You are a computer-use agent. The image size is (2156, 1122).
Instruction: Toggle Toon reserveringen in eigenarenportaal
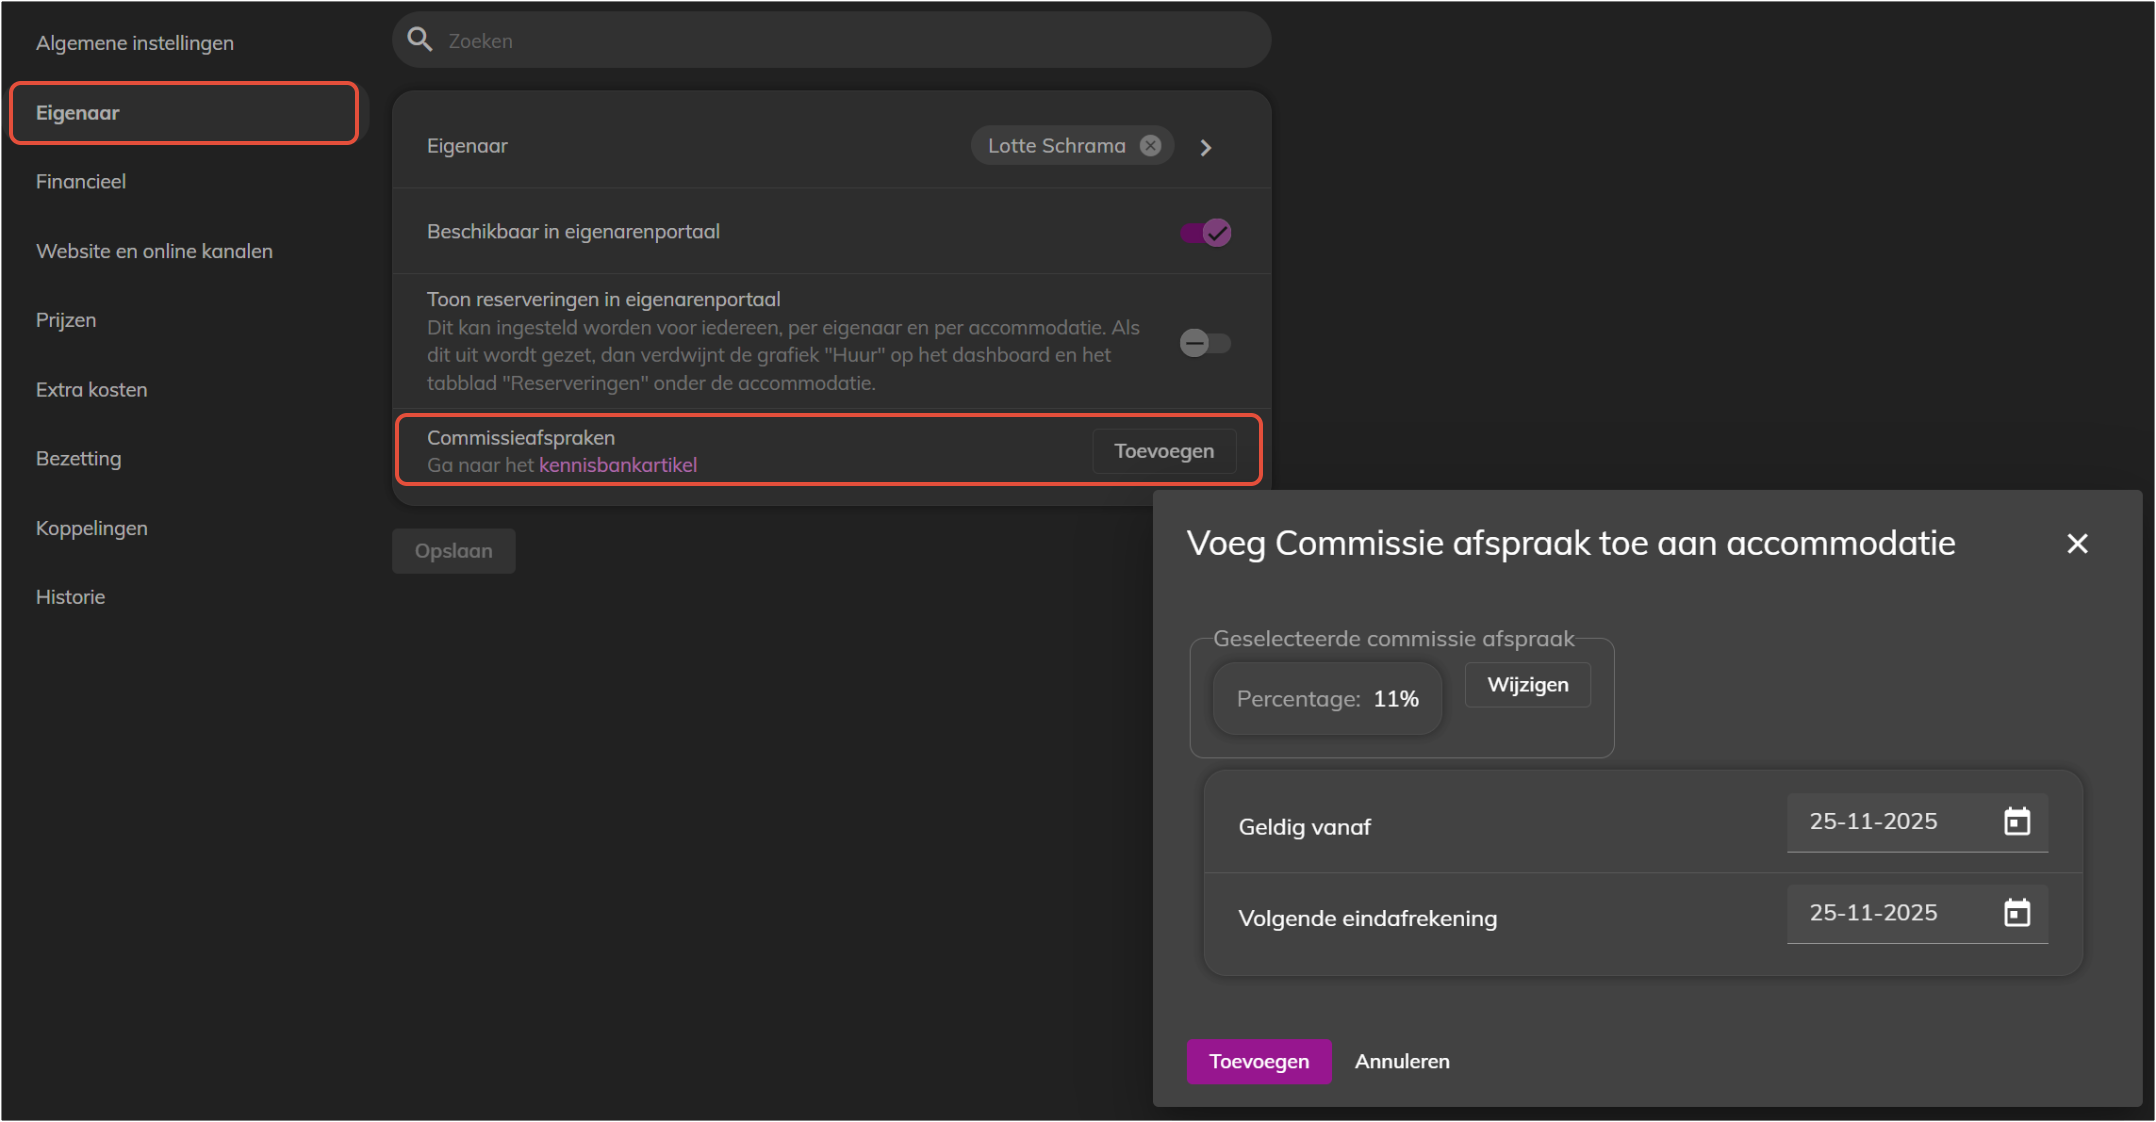pos(1204,343)
